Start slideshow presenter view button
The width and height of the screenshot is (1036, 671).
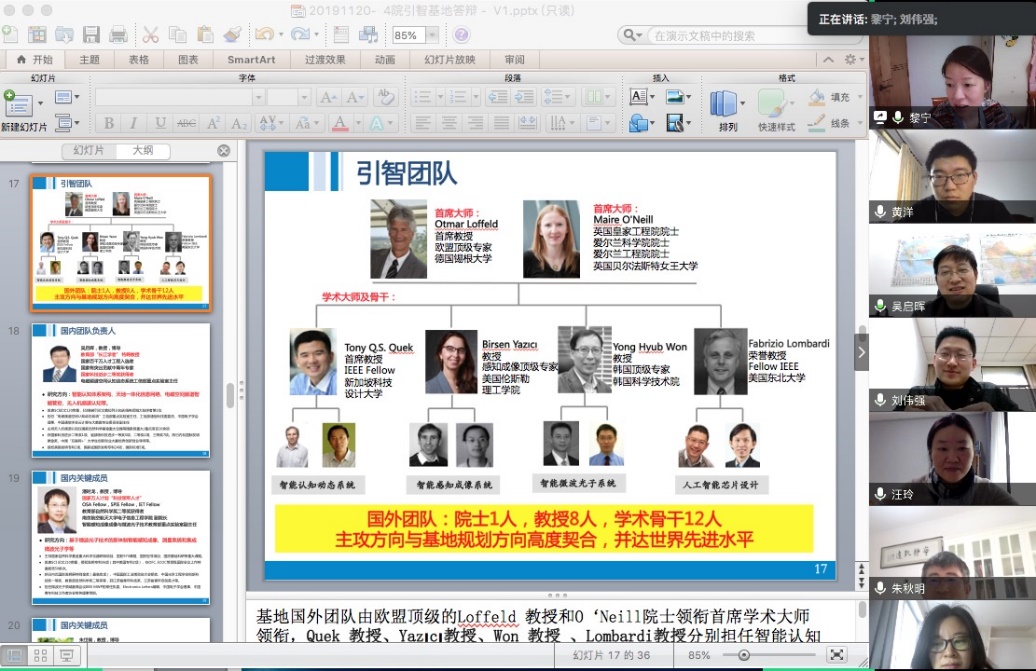(67, 656)
